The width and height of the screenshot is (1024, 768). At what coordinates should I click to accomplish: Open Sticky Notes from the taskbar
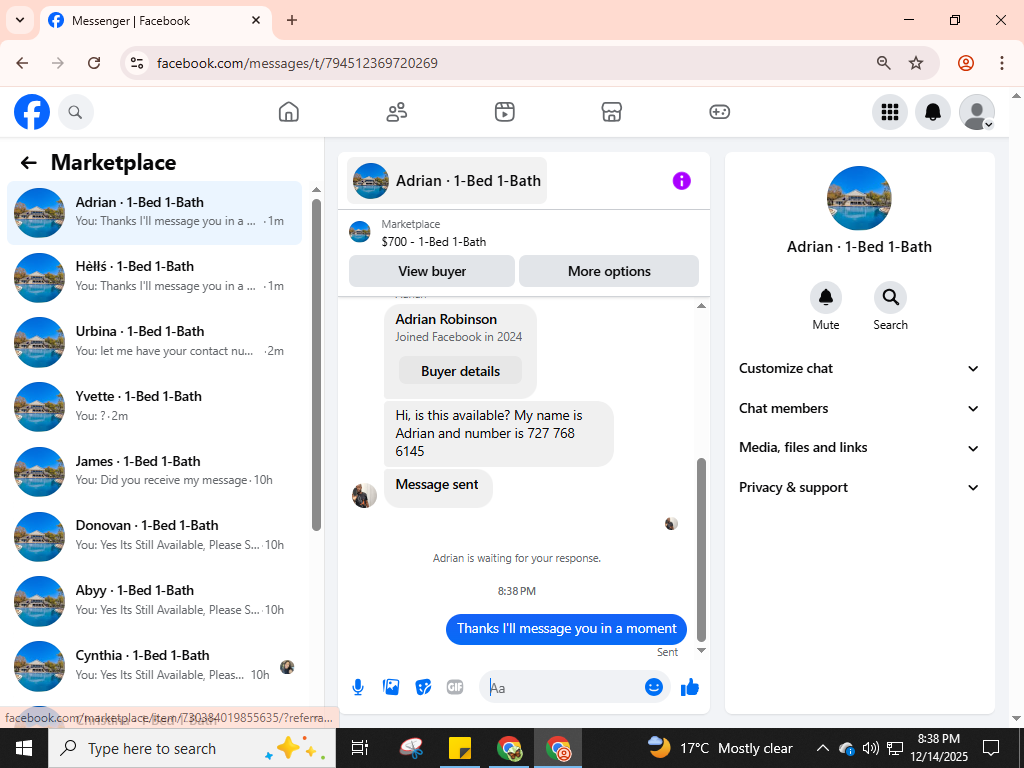(460, 748)
